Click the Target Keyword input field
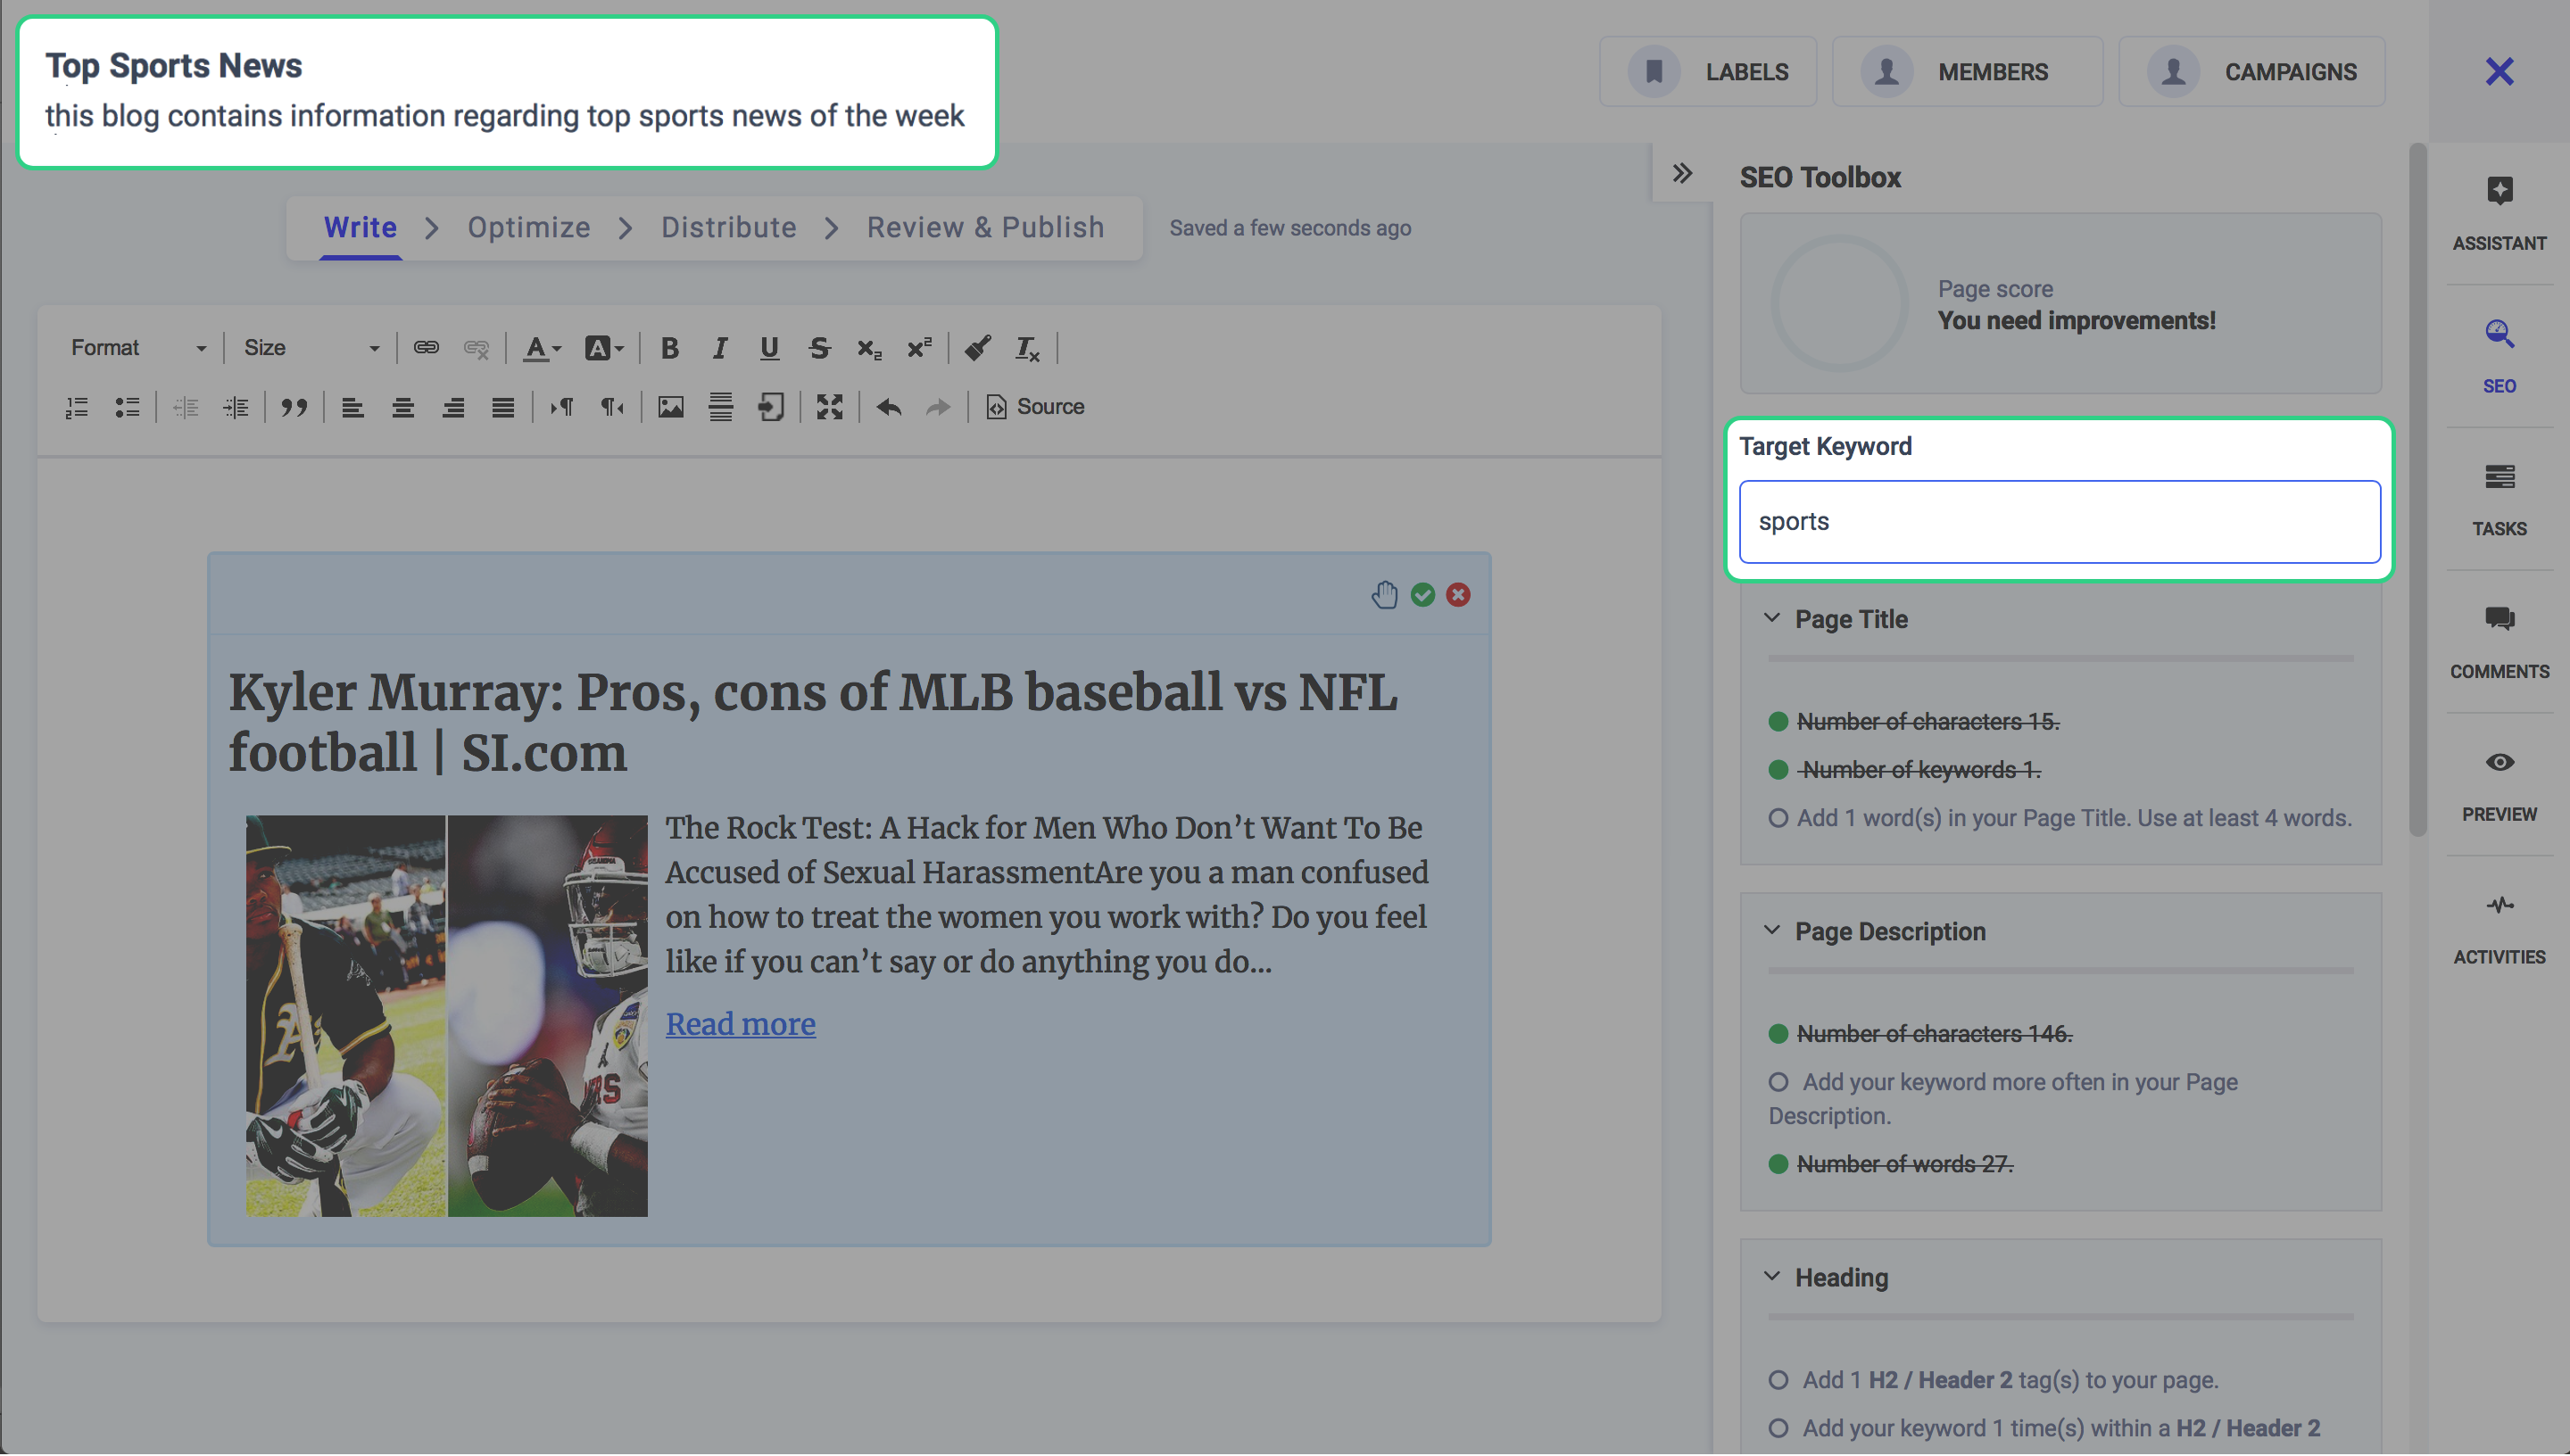 (x=2060, y=522)
